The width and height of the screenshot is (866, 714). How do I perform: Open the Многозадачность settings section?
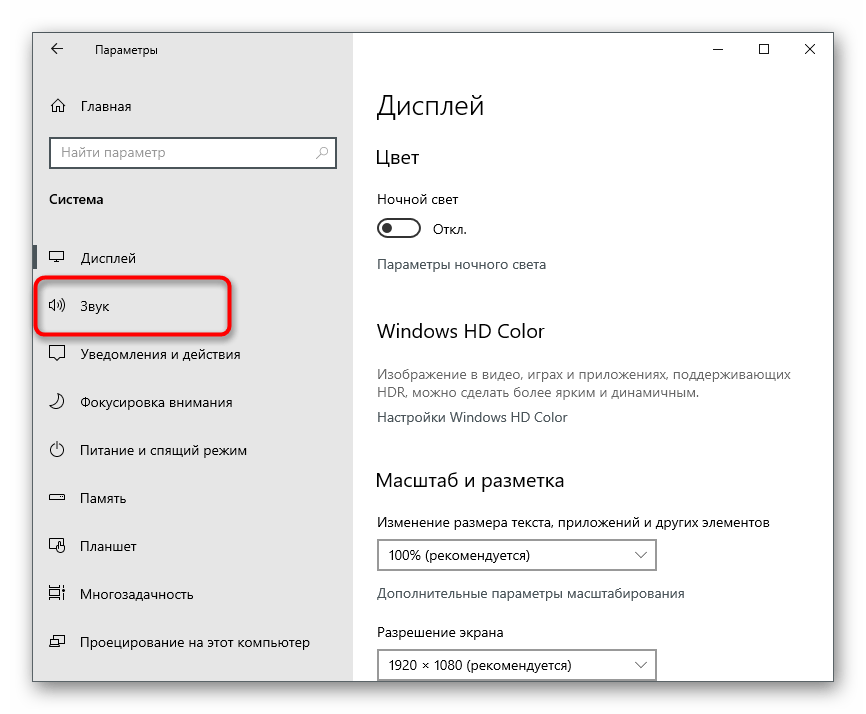point(136,594)
